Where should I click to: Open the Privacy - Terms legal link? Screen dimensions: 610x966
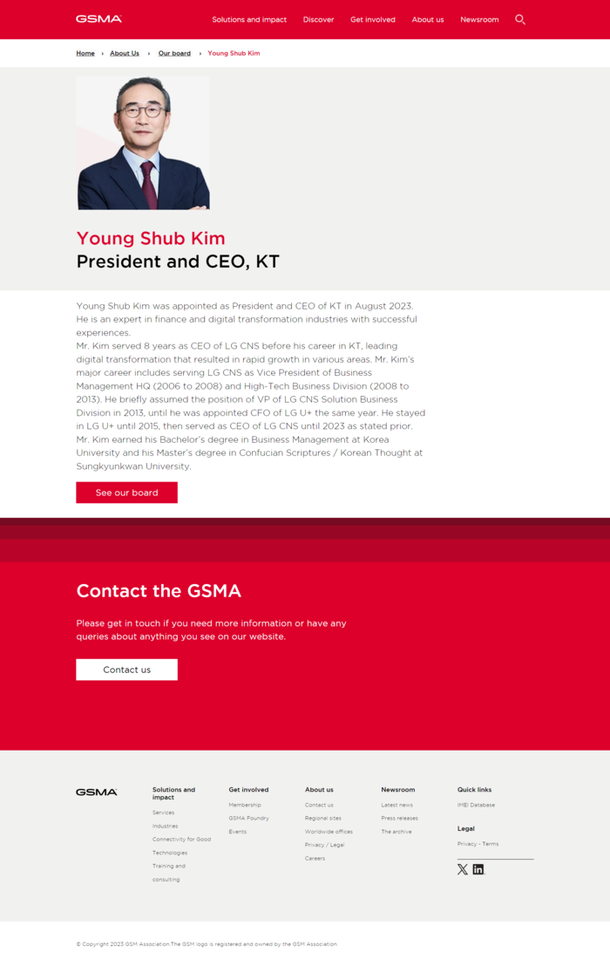coord(476,843)
